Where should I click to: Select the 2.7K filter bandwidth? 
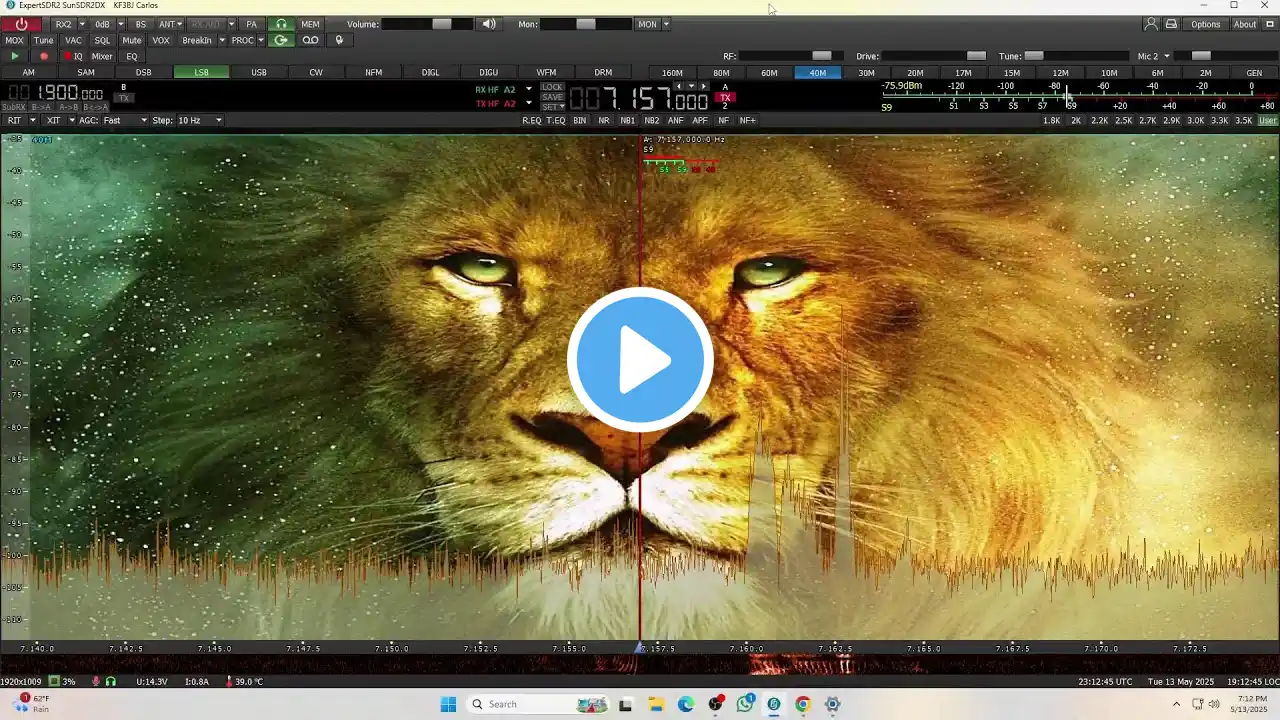1147,120
